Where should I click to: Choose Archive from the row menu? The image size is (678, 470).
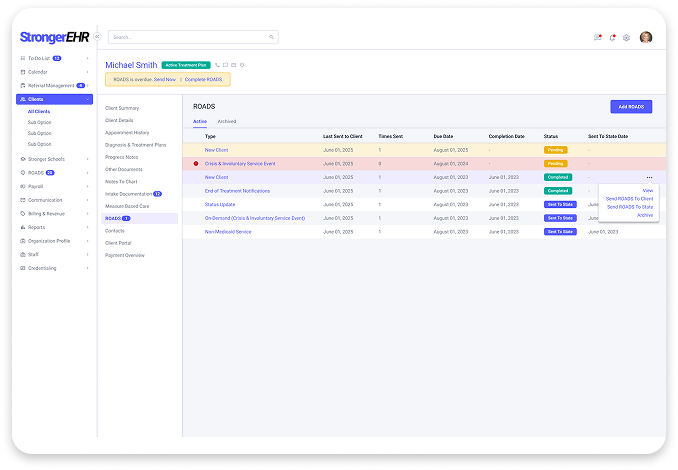pyautogui.click(x=645, y=214)
